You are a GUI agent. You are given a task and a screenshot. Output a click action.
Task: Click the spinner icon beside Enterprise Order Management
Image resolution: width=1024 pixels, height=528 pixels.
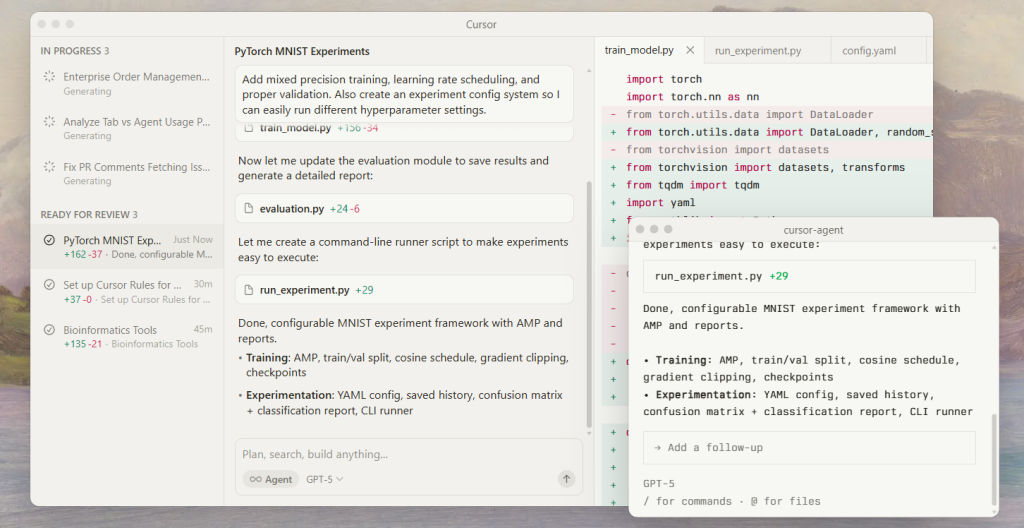[x=49, y=77]
